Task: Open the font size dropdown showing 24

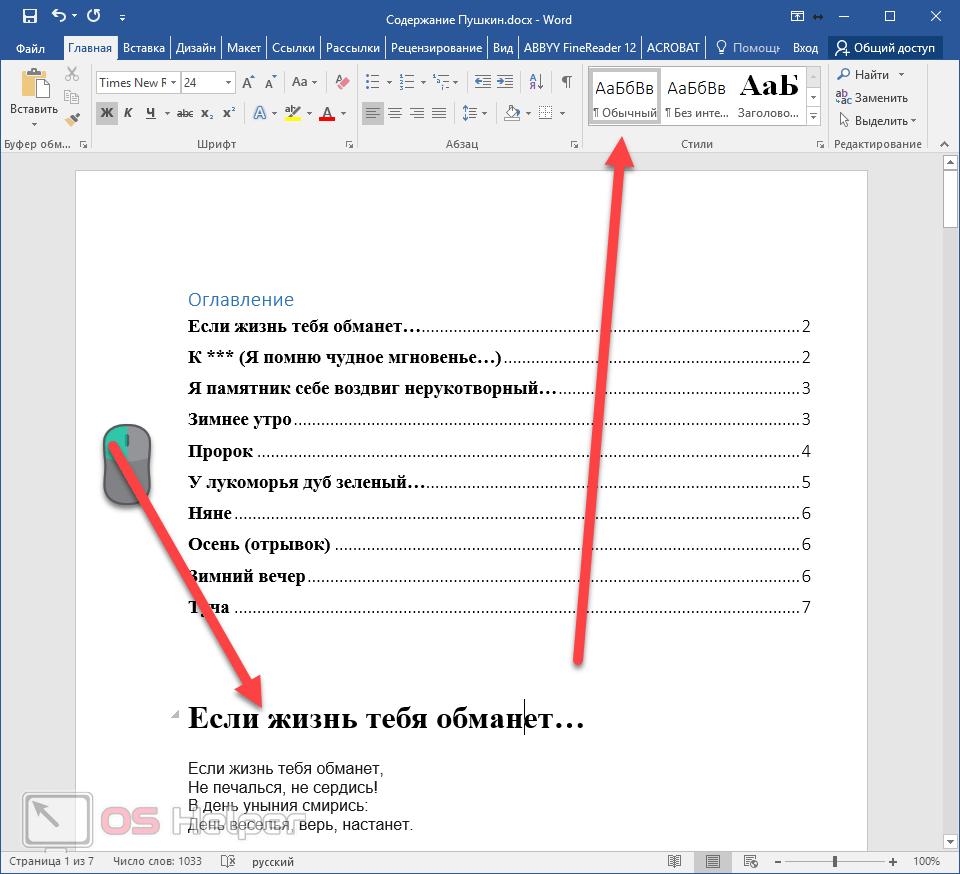Action: [x=228, y=83]
